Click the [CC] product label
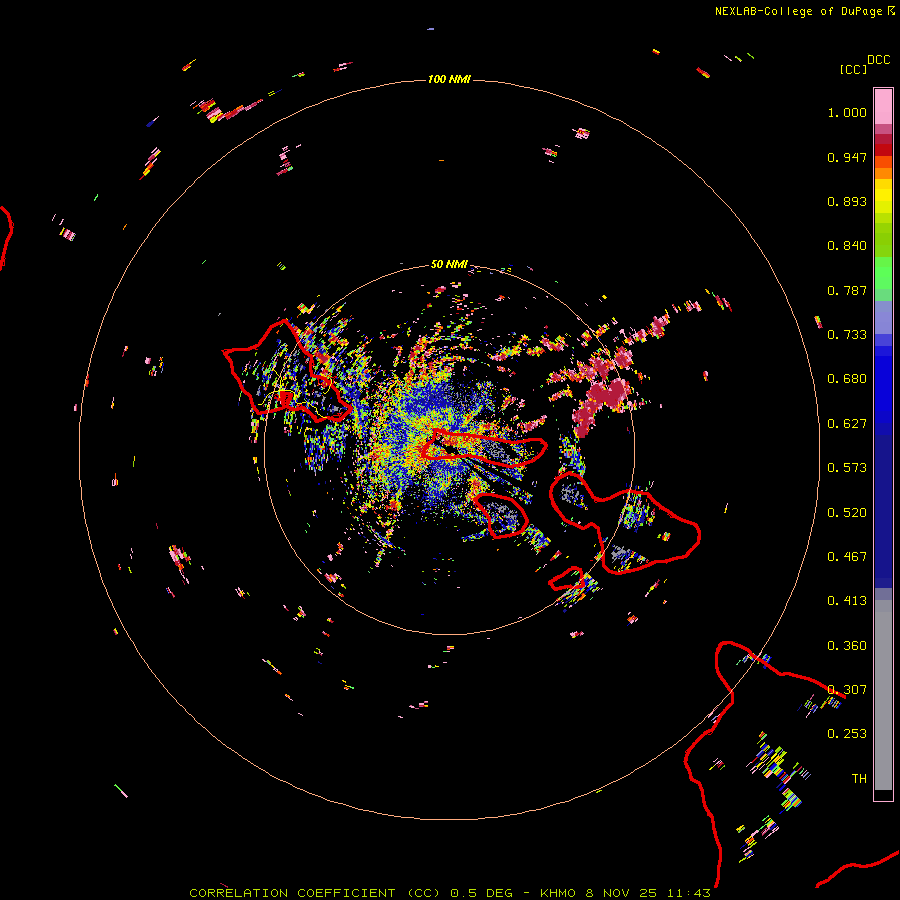Image resolution: width=900 pixels, height=900 pixels. tap(853, 69)
